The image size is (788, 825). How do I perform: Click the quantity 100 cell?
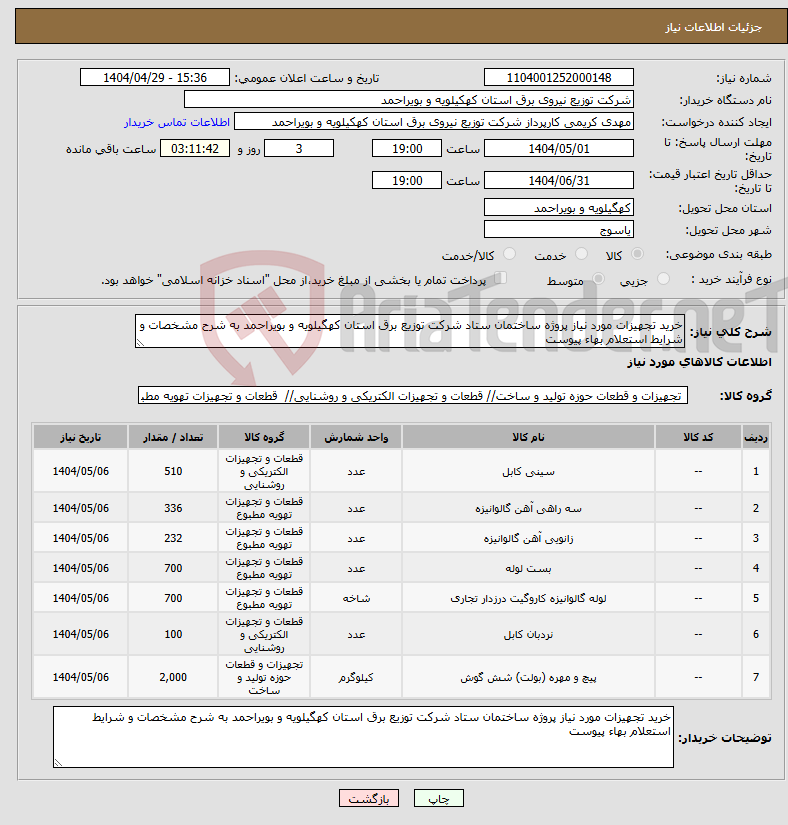173,635
